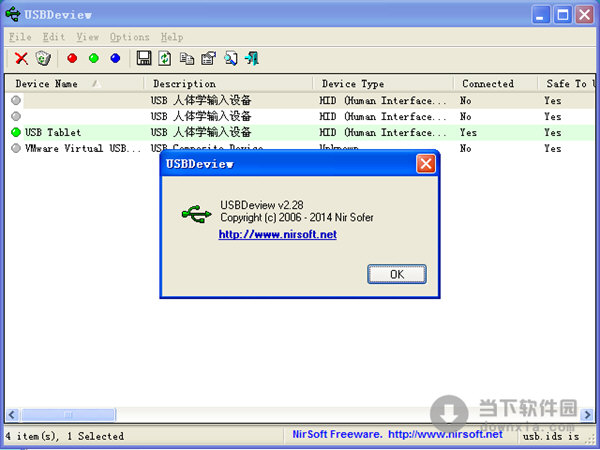Viewport: 600px width, 450px height.
Task: Open the status bar nirsoft.net link
Action: coord(445,434)
